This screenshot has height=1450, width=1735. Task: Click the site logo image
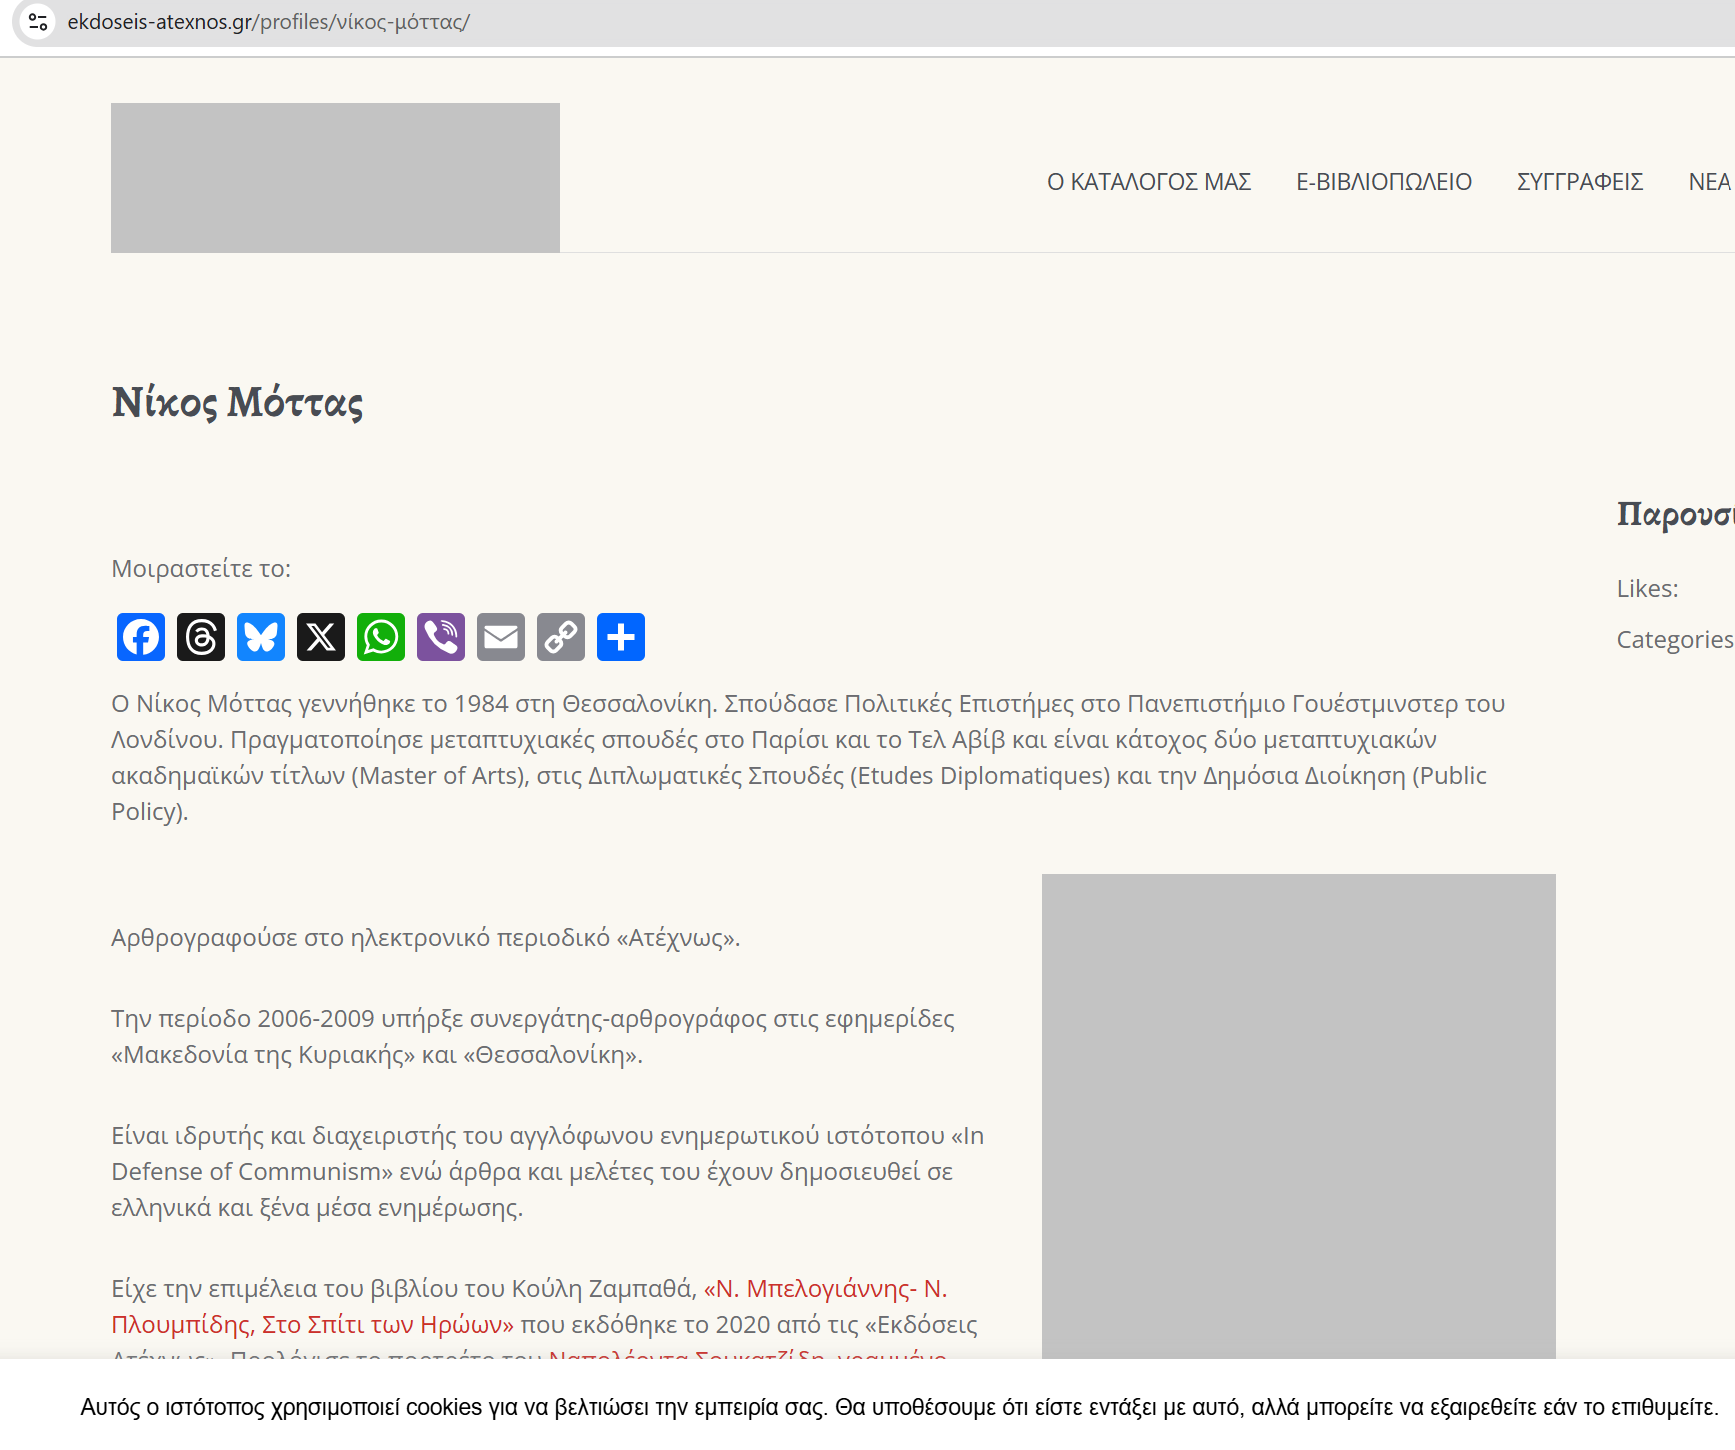click(x=335, y=178)
